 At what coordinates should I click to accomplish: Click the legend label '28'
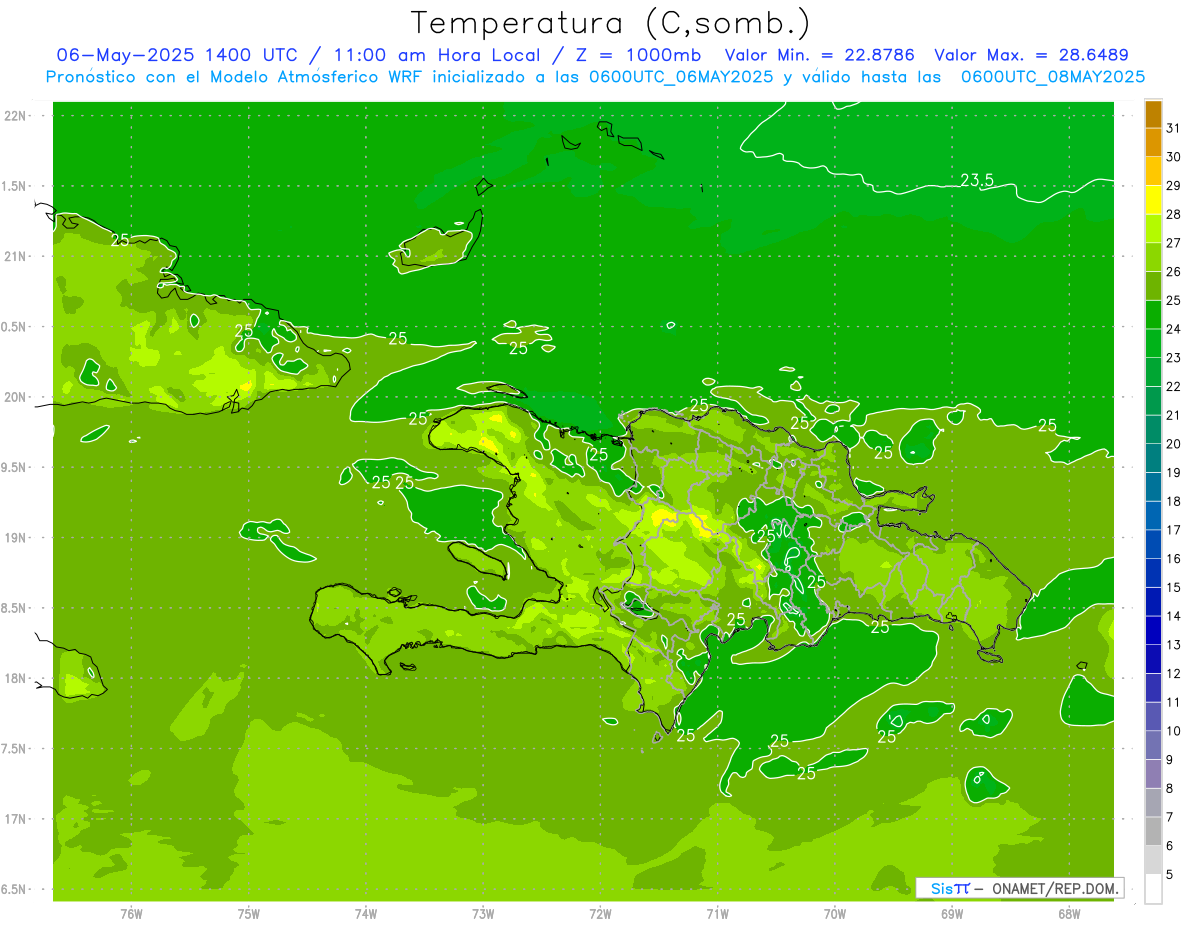click(1173, 214)
